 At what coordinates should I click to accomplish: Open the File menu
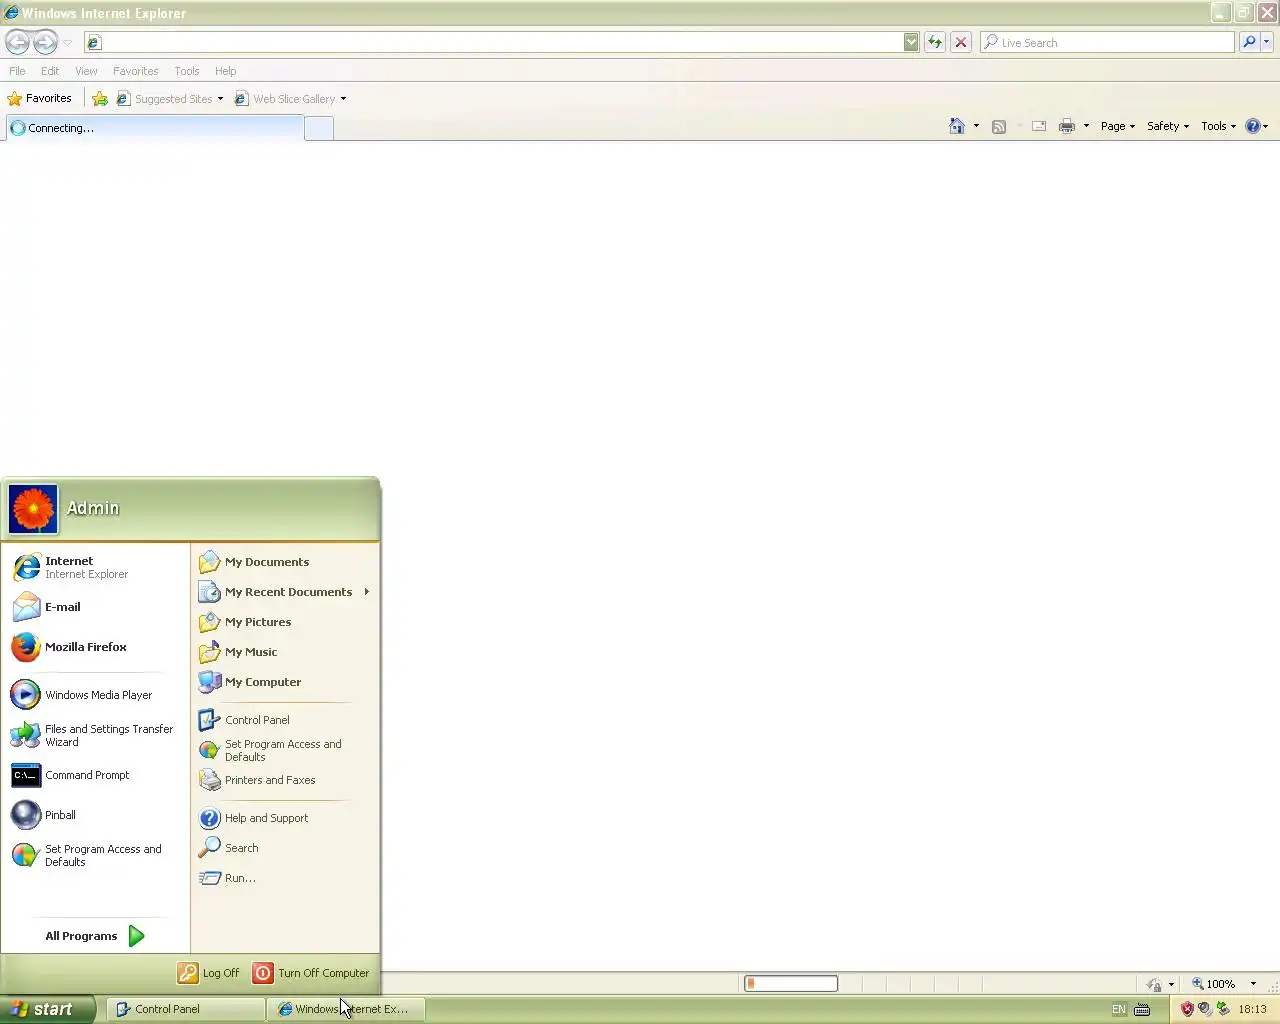click(17, 71)
